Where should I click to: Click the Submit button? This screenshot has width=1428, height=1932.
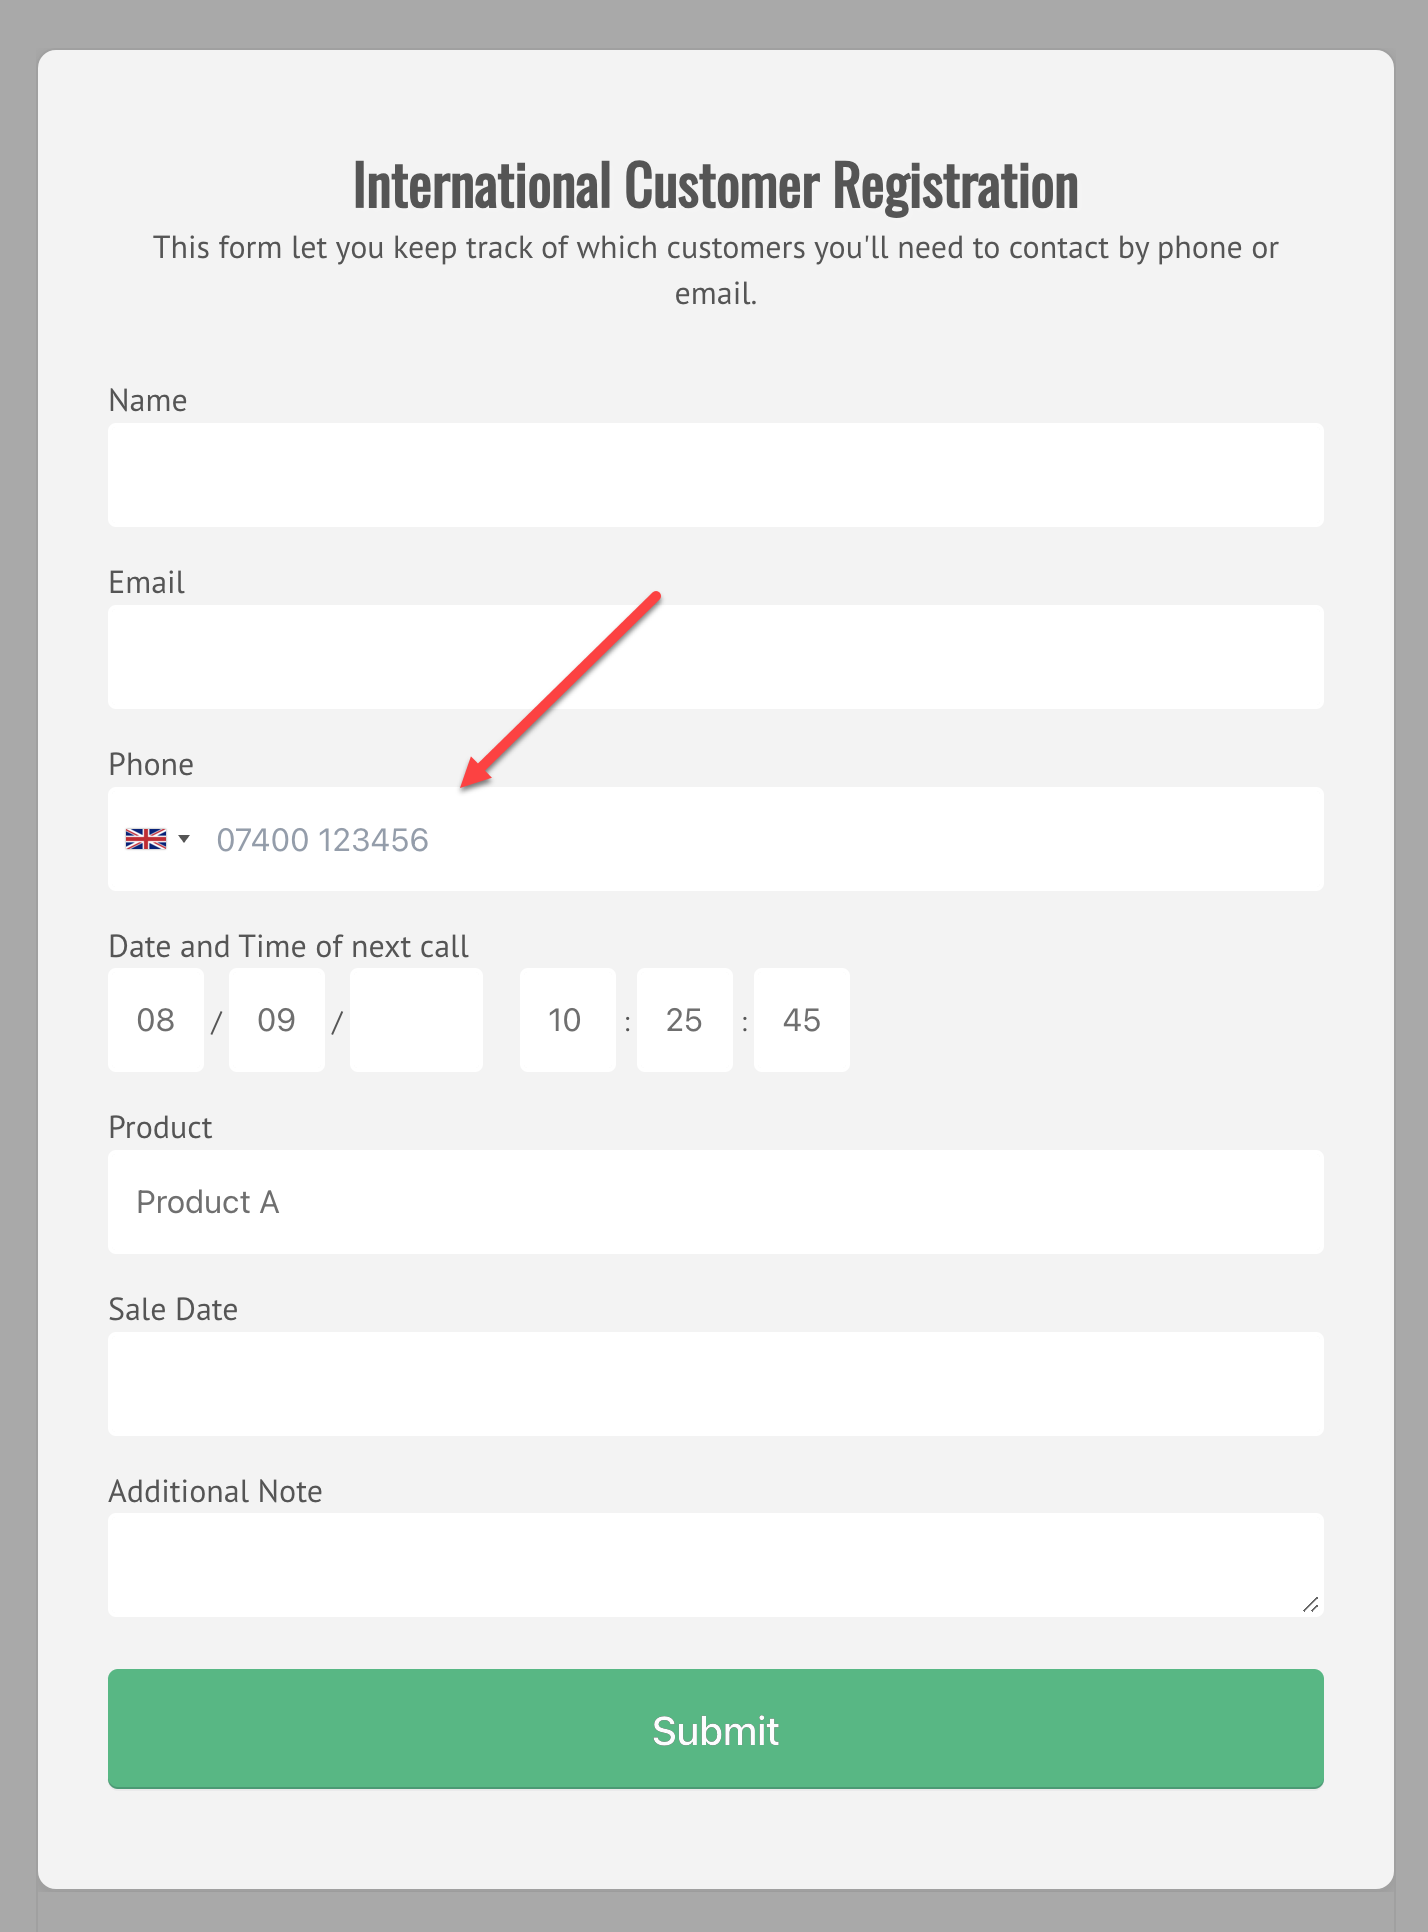tap(714, 1729)
